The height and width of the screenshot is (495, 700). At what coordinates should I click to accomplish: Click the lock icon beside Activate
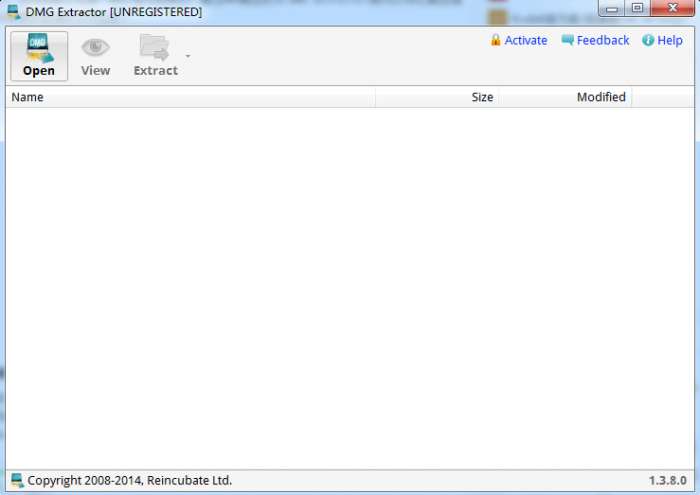(x=496, y=40)
